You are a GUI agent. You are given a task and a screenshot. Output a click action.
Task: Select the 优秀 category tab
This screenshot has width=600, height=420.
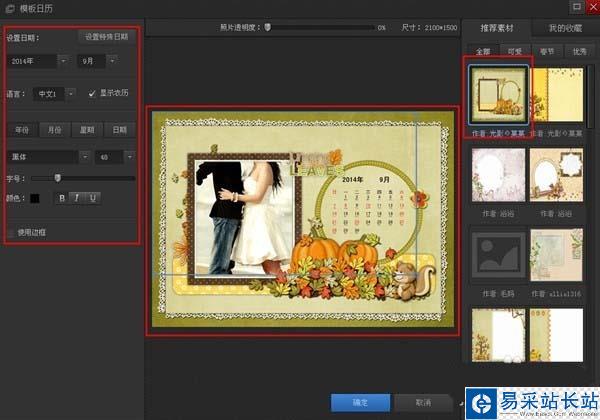tap(579, 51)
